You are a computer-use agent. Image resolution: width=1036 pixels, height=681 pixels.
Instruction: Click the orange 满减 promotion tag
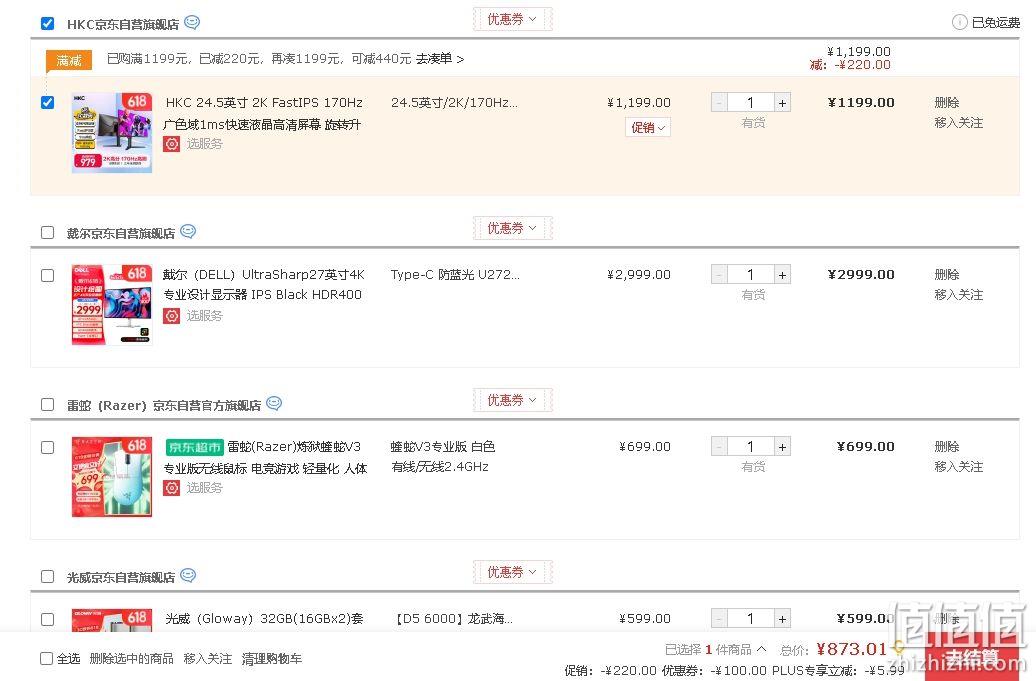[x=69, y=61]
